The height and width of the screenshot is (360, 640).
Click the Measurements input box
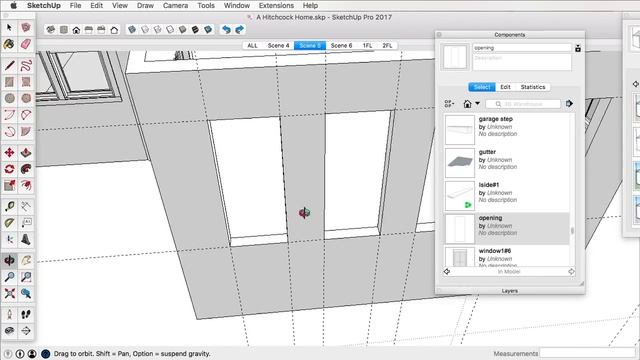click(x=587, y=353)
